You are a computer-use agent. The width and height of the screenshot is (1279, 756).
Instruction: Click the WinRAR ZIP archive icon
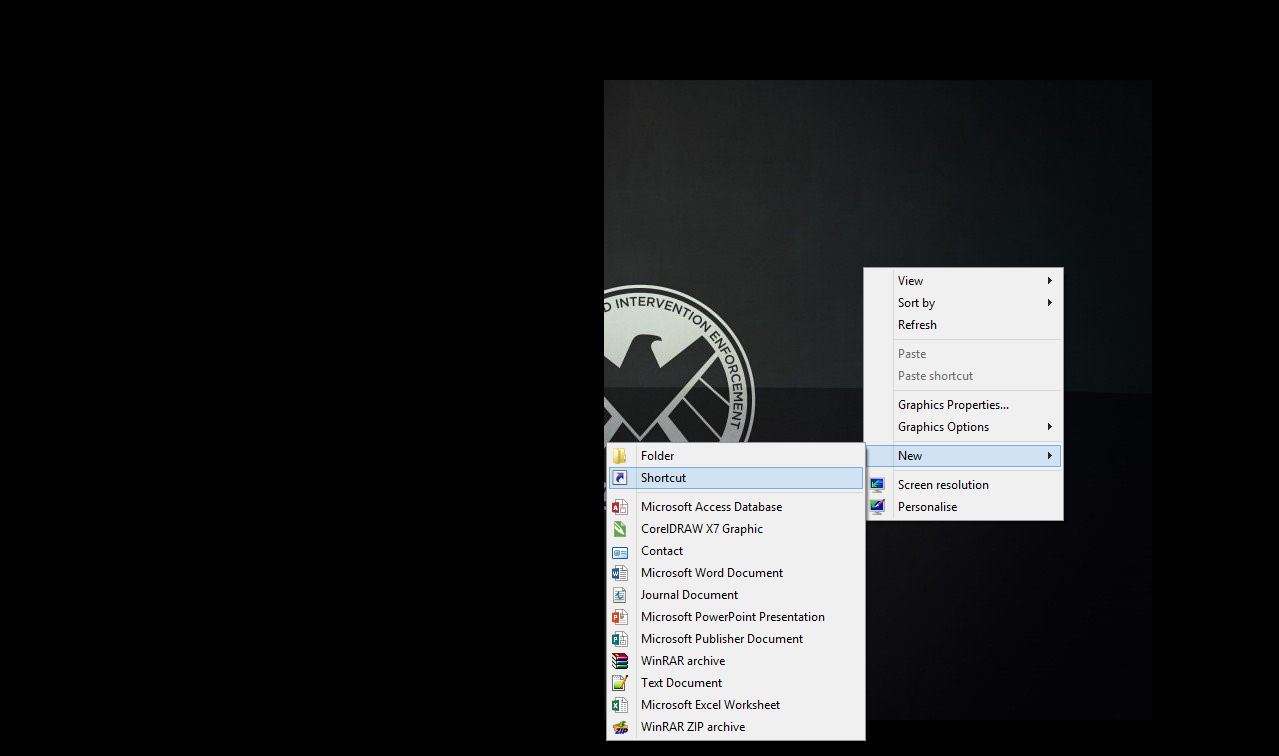[x=620, y=727]
